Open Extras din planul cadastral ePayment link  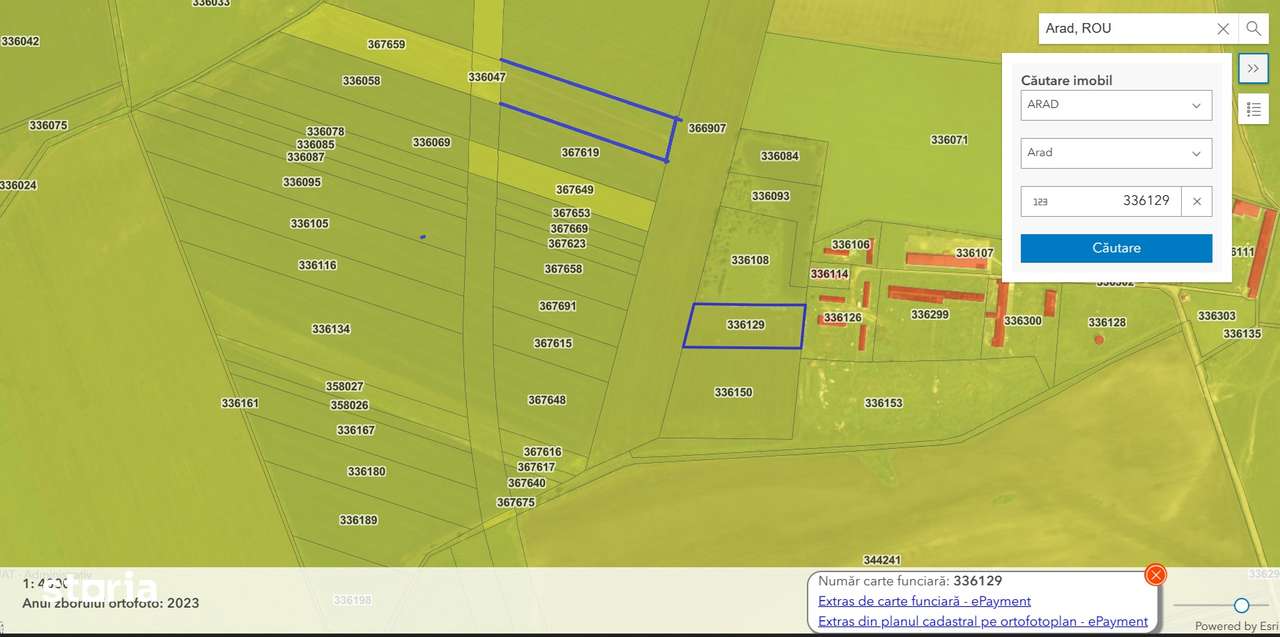pyautogui.click(x=983, y=621)
